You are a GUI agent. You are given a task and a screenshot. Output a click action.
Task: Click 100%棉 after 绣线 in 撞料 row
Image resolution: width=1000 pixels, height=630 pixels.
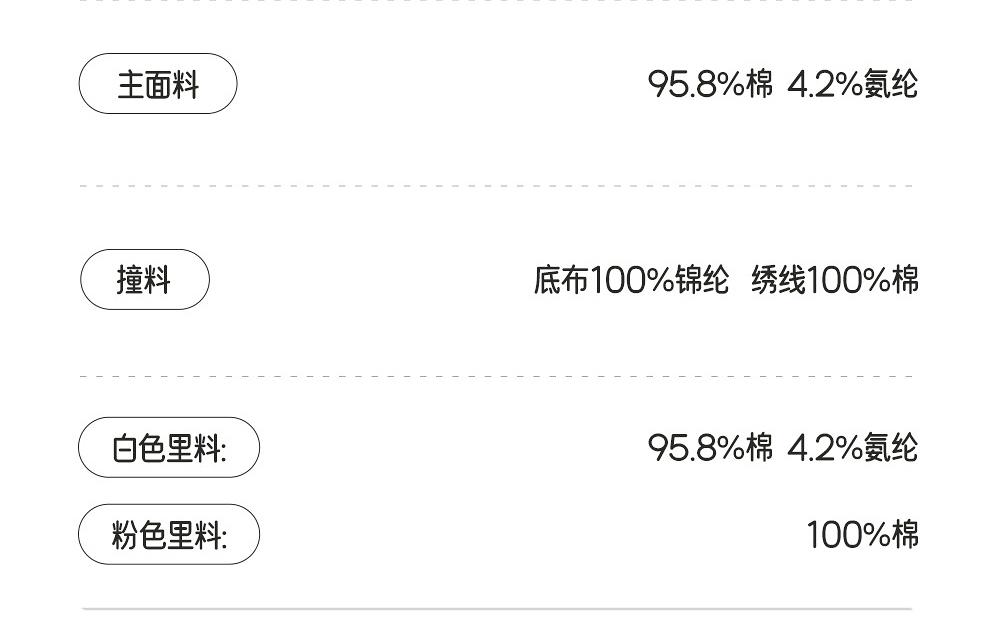tap(863, 280)
